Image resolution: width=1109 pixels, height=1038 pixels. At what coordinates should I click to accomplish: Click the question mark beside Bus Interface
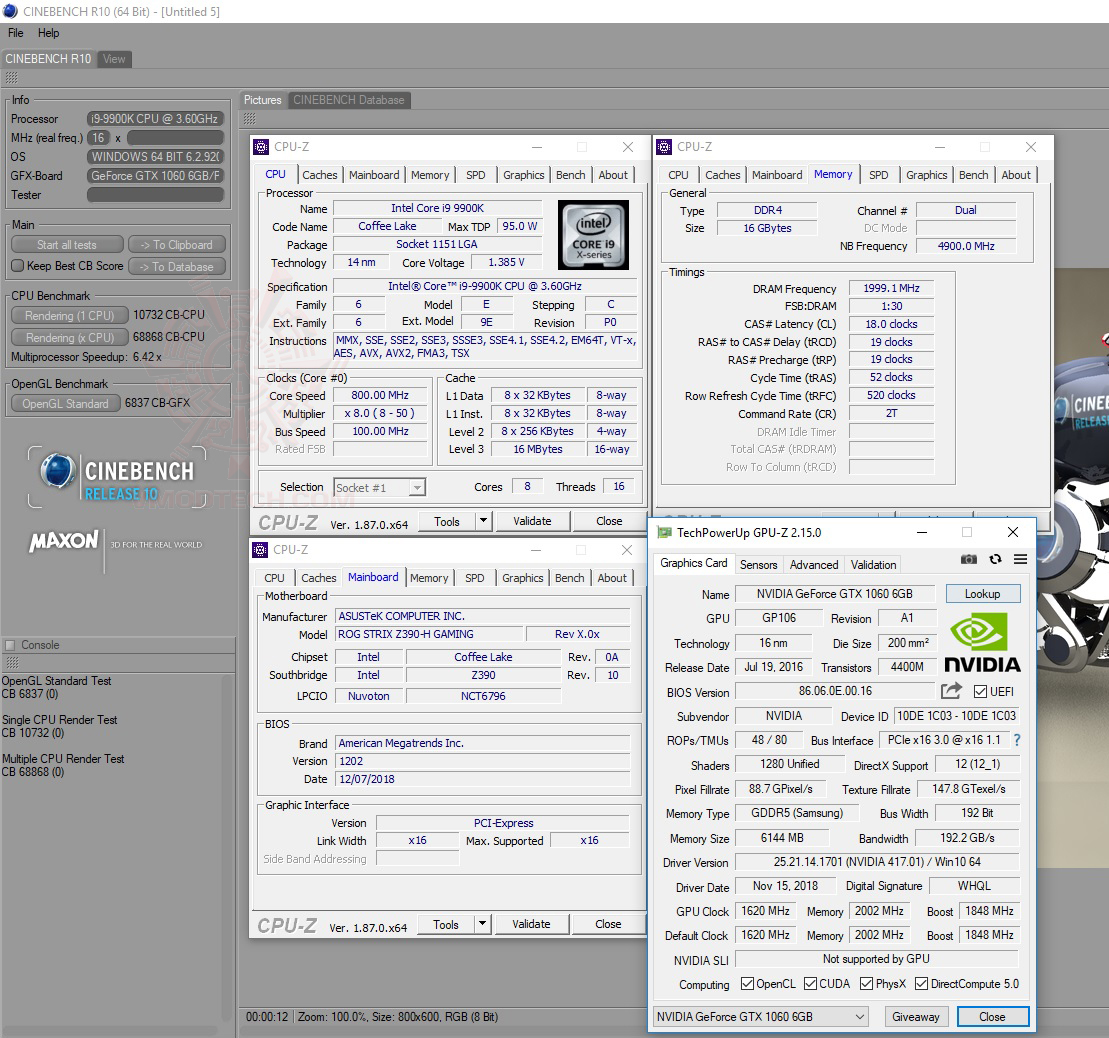[1017, 740]
